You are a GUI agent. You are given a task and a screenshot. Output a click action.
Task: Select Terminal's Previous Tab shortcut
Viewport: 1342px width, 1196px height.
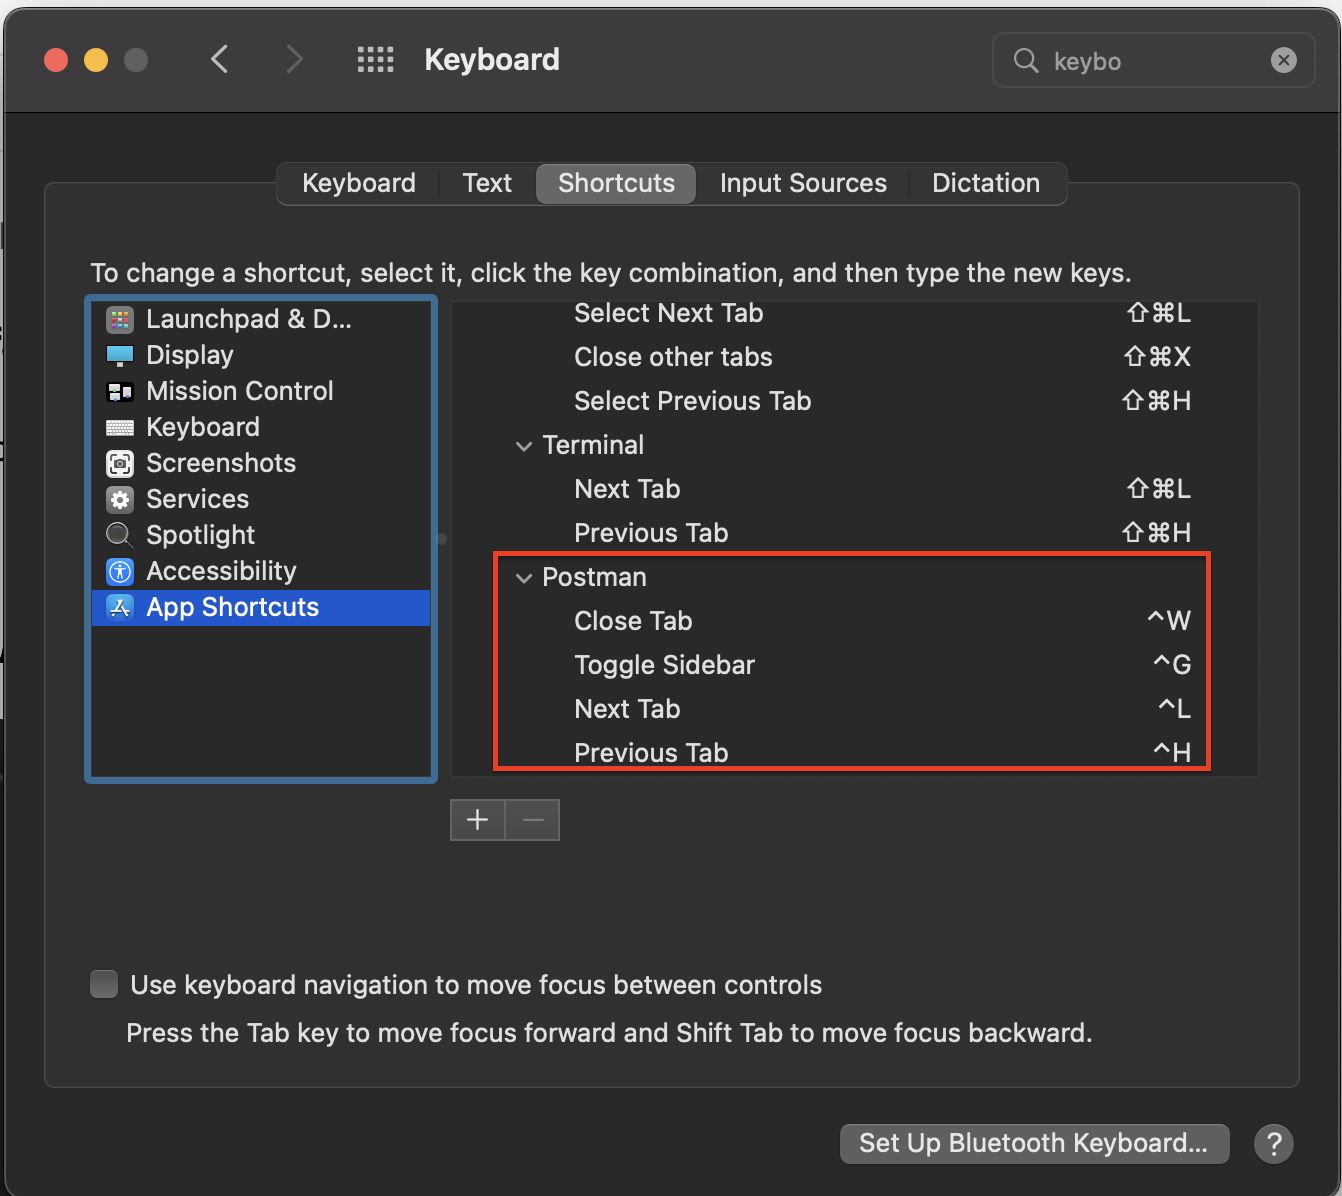coord(854,533)
